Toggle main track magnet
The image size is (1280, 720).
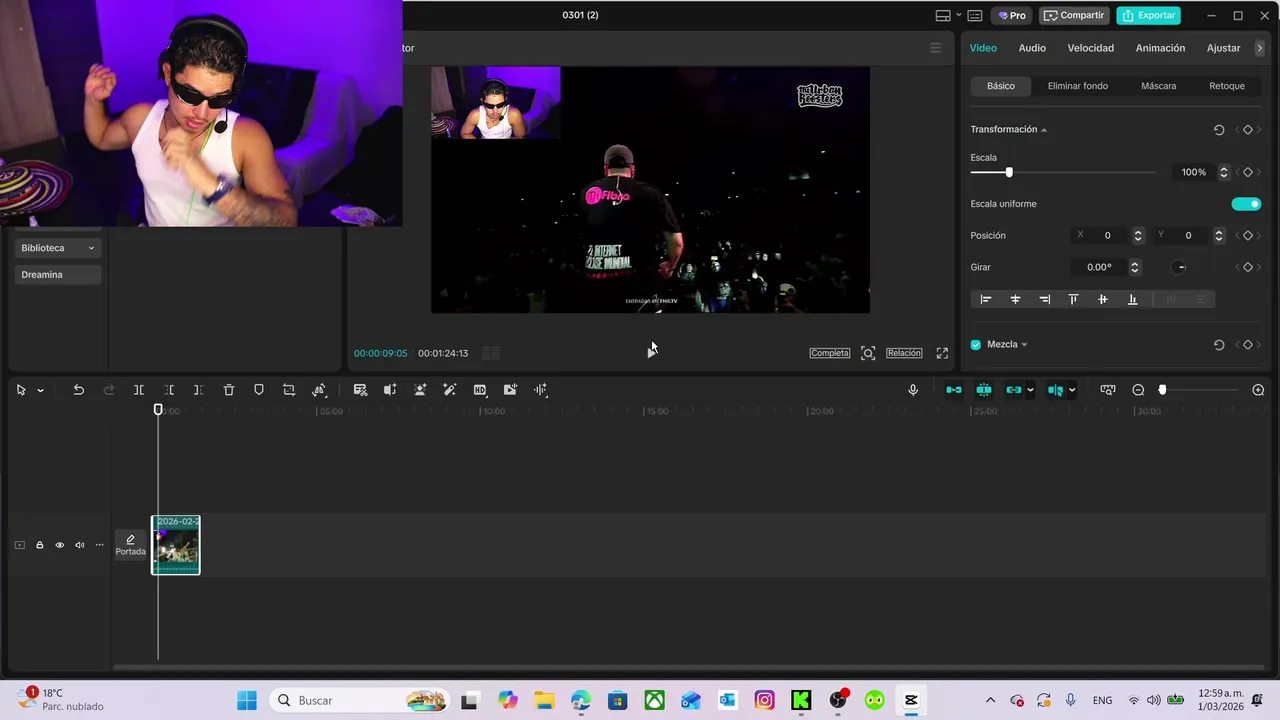pyautogui.click(x=954, y=390)
